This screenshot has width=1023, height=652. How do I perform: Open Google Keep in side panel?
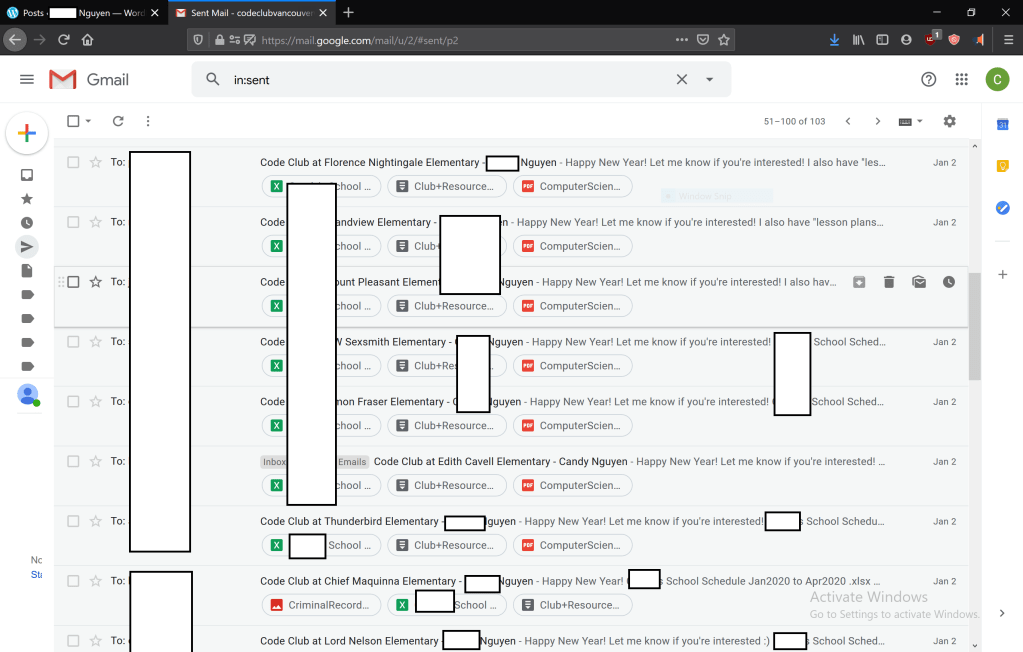(x=1002, y=166)
